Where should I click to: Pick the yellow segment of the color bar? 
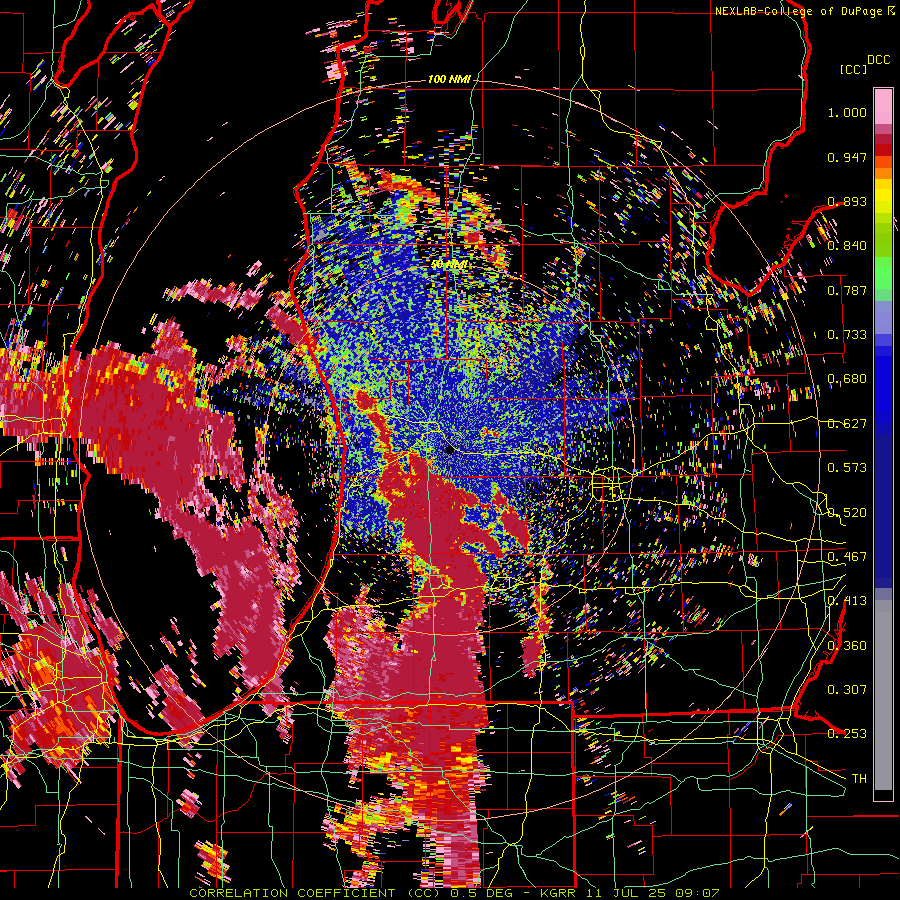click(x=883, y=197)
